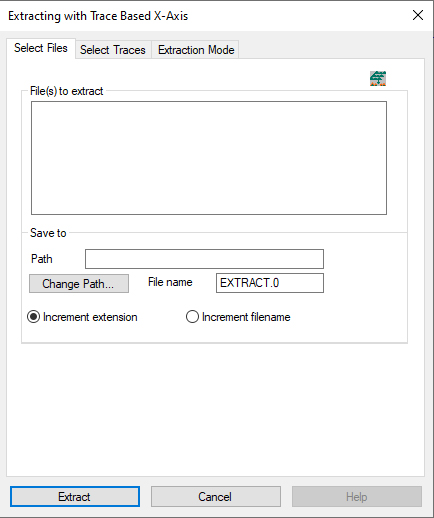Activate the Select Files tab

[41, 48]
